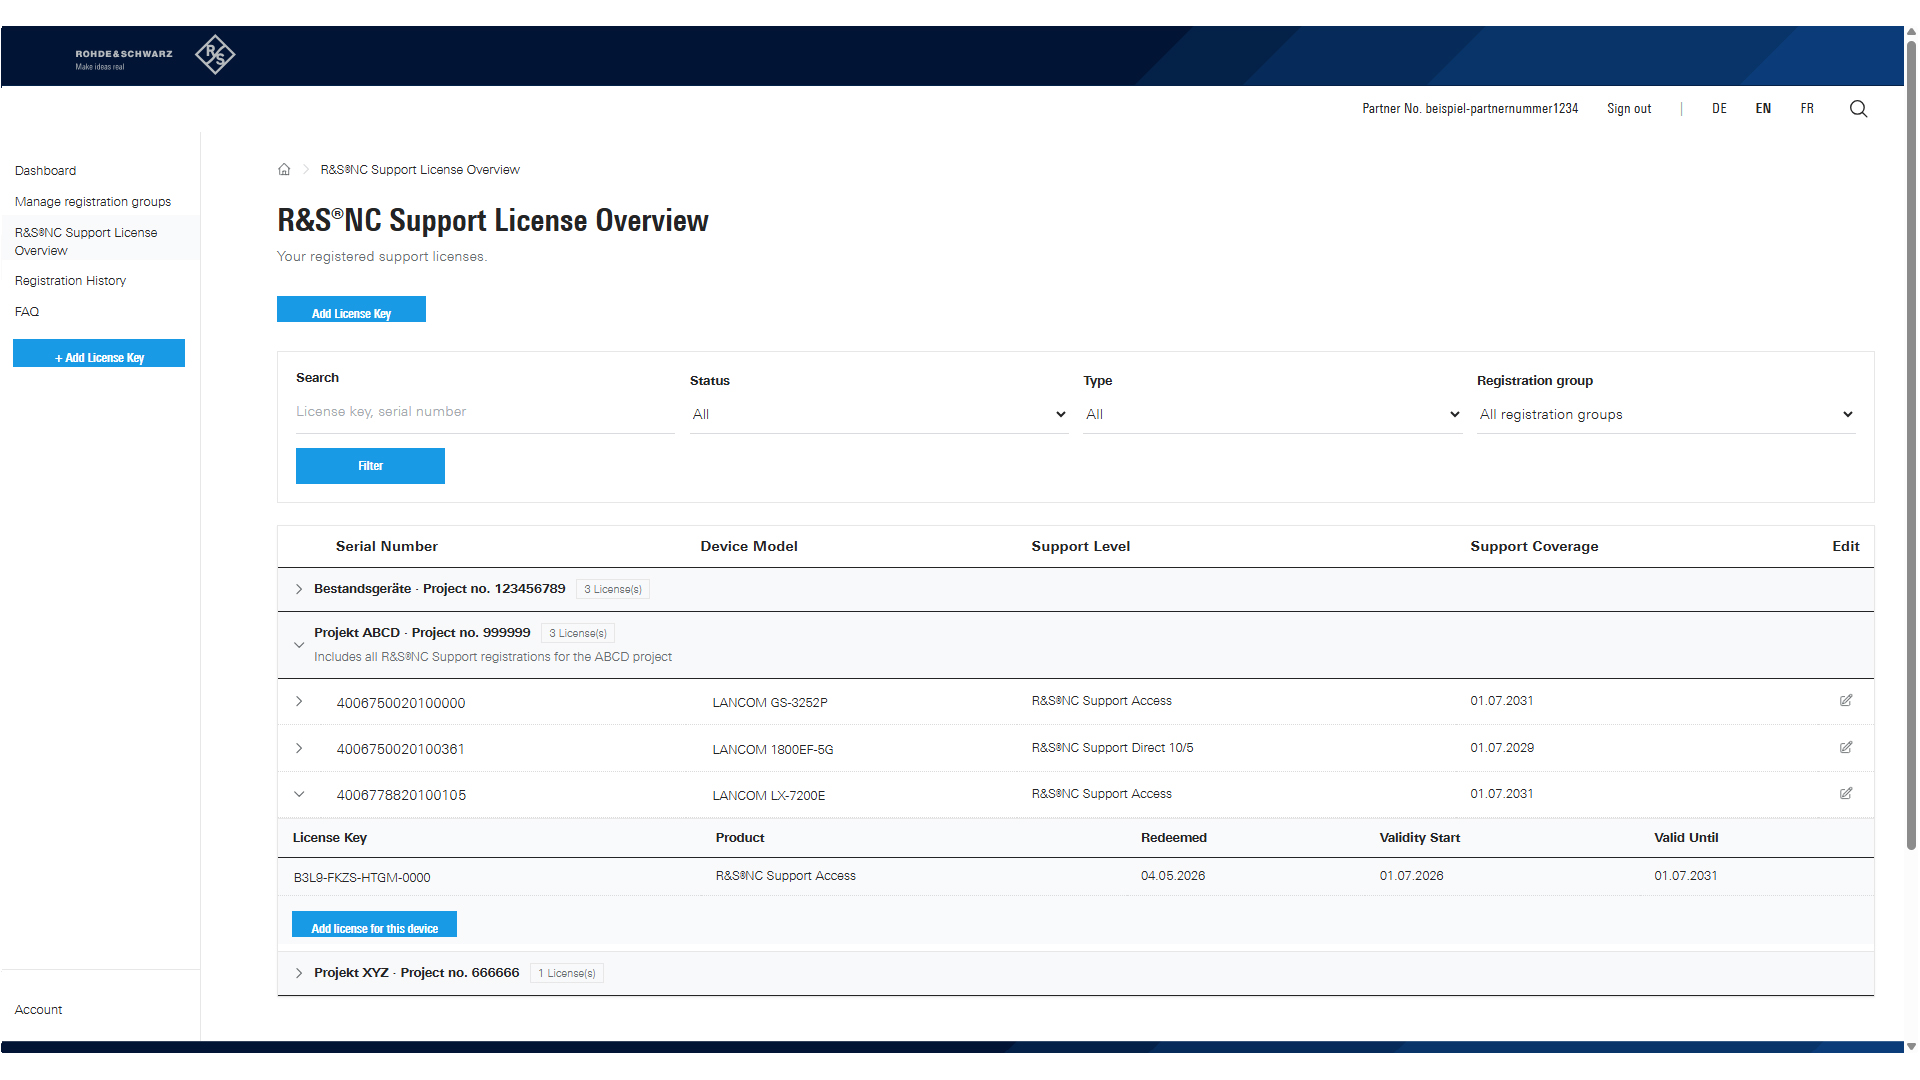The height and width of the screenshot is (1080, 1920).
Task: Click device model LANCOM GS-3252P
Action: (x=770, y=703)
